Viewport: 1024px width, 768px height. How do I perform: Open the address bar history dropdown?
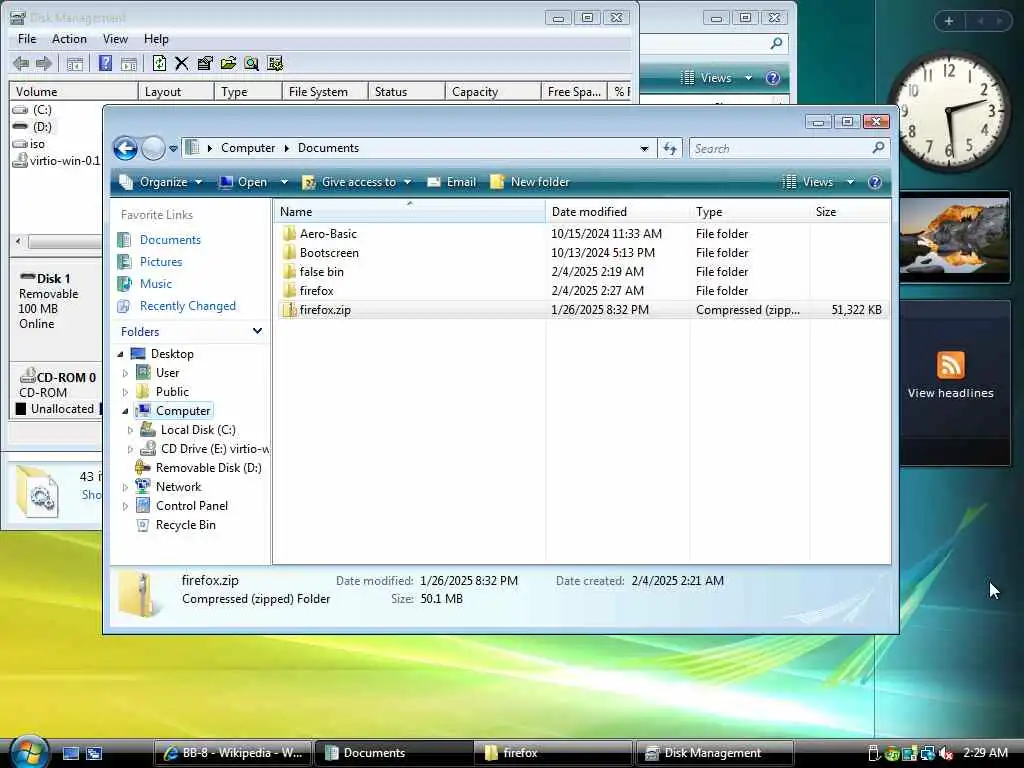click(644, 148)
